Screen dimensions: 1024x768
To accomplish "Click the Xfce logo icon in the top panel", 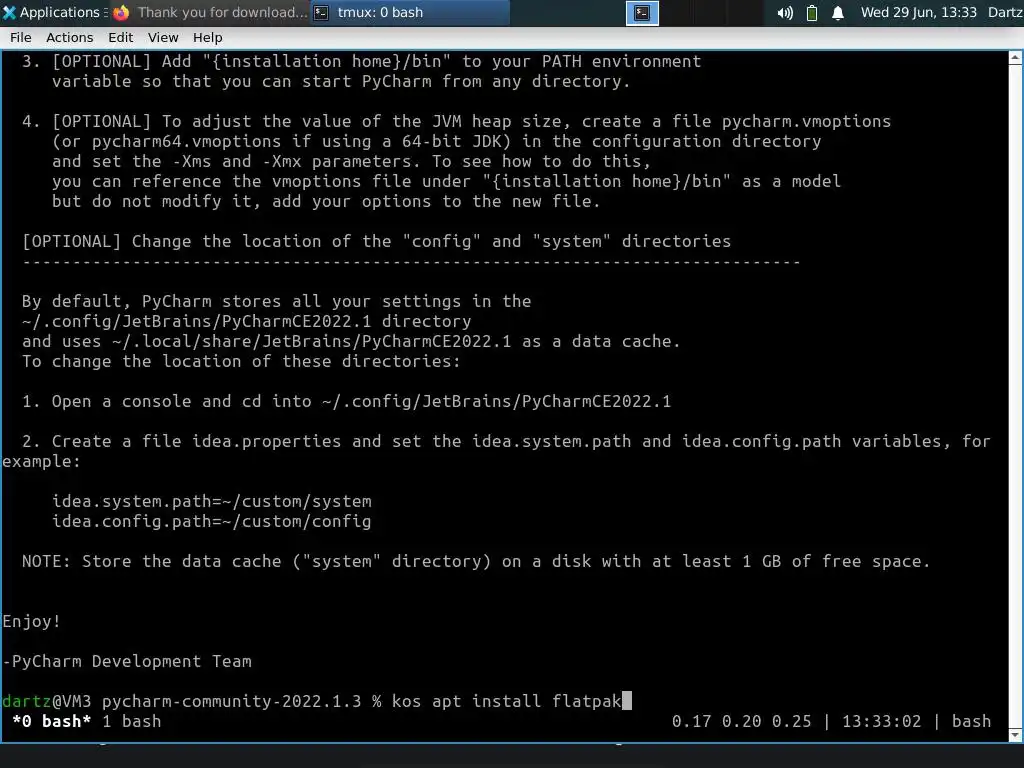I will point(9,12).
